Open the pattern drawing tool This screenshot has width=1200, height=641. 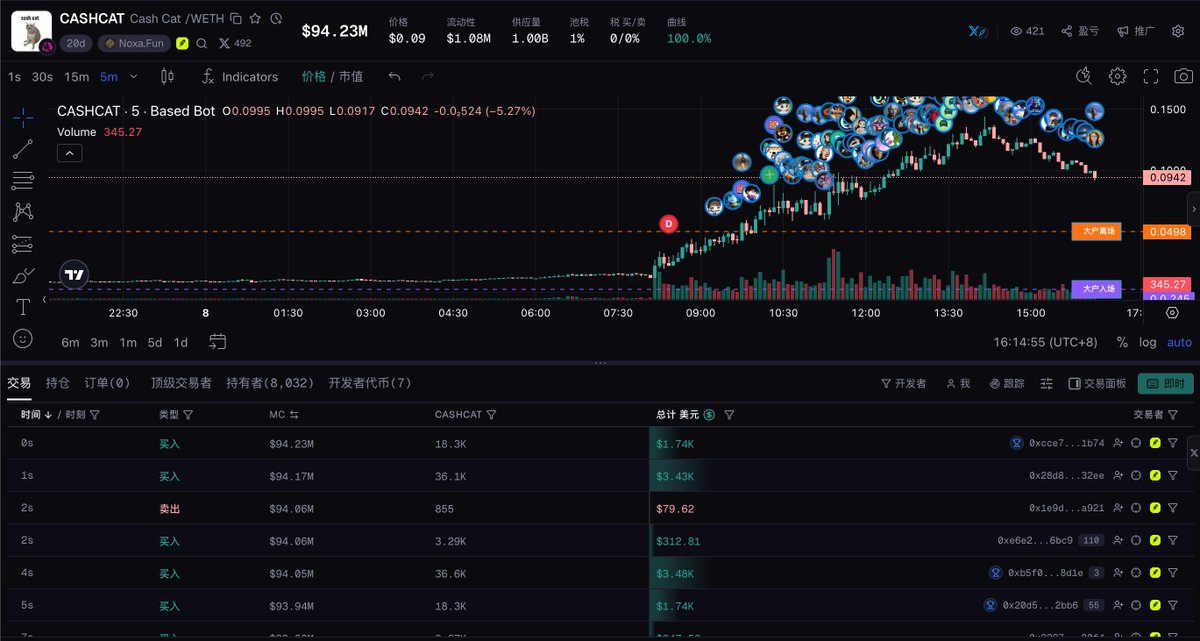click(22, 212)
